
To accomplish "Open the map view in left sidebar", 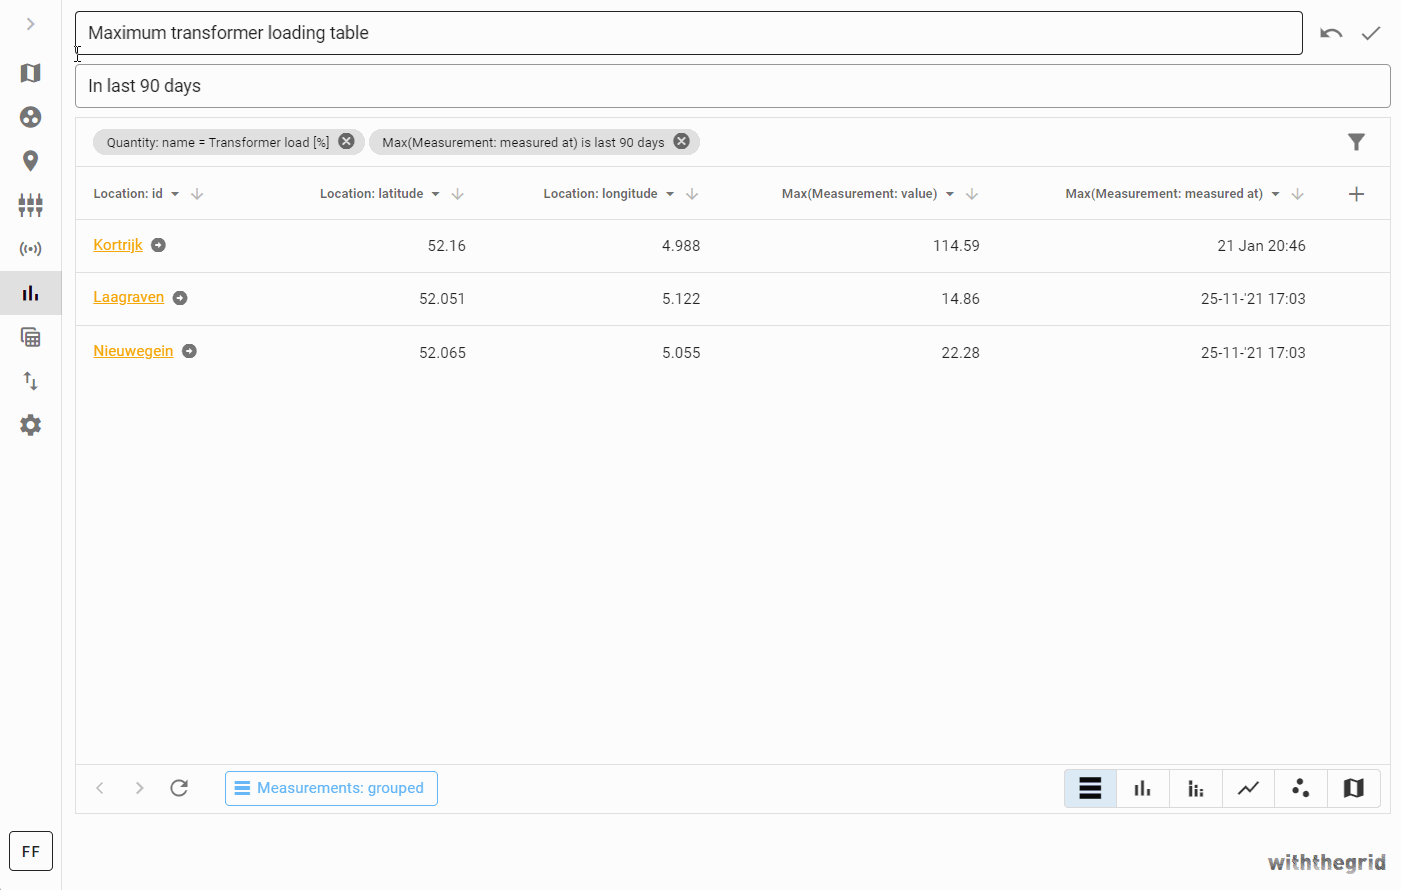I will pos(31,73).
